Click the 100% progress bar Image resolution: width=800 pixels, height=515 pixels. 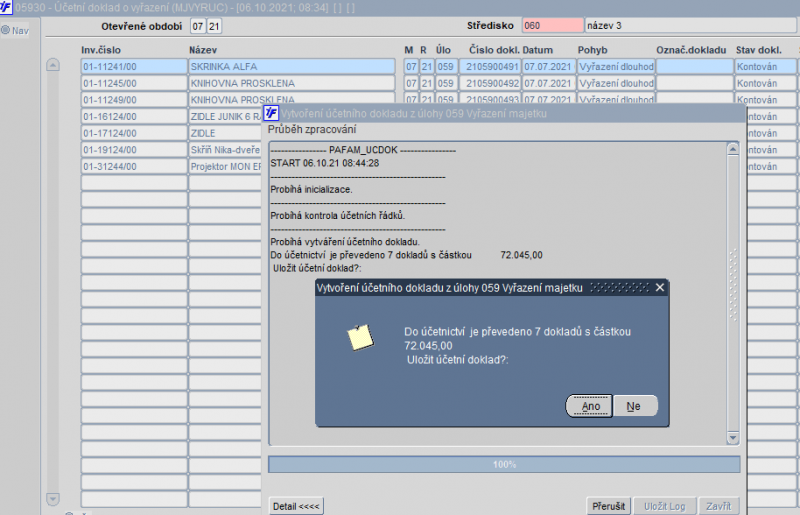[504, 464]
